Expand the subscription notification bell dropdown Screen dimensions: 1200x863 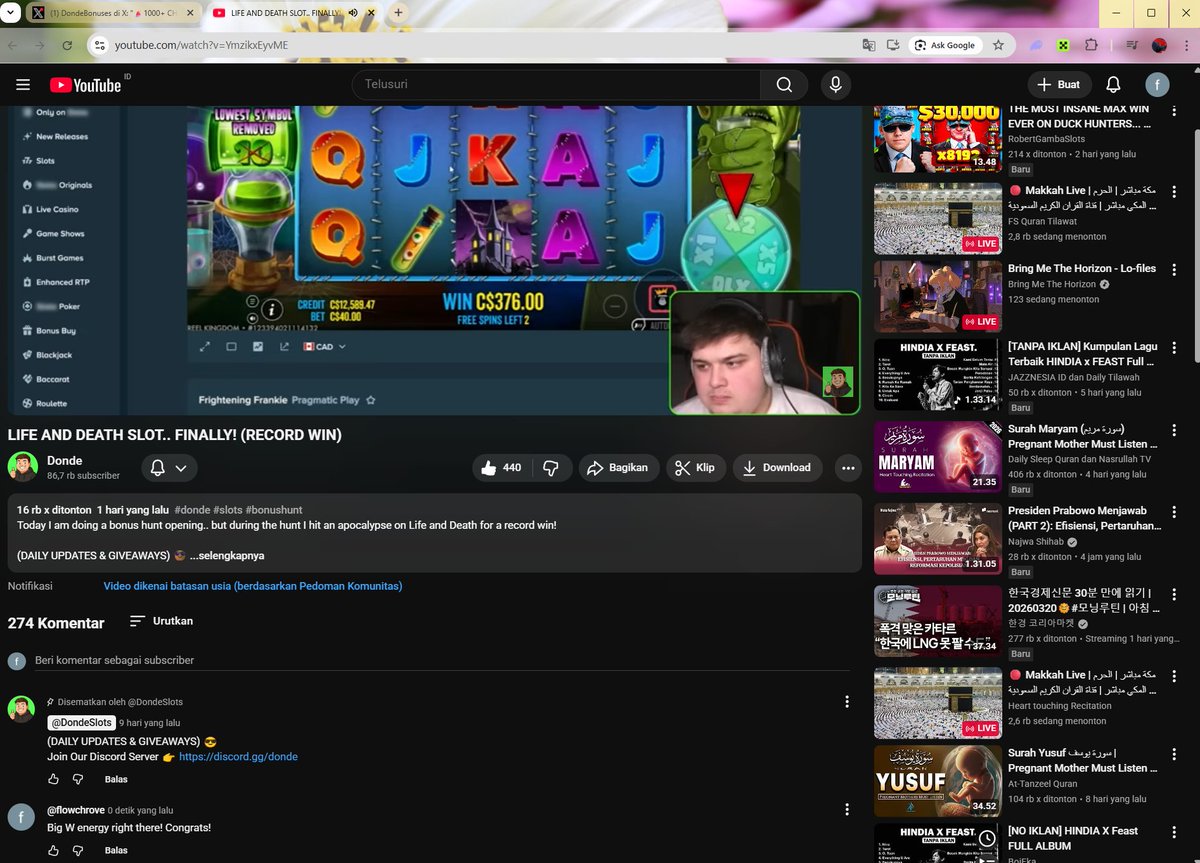169,468
